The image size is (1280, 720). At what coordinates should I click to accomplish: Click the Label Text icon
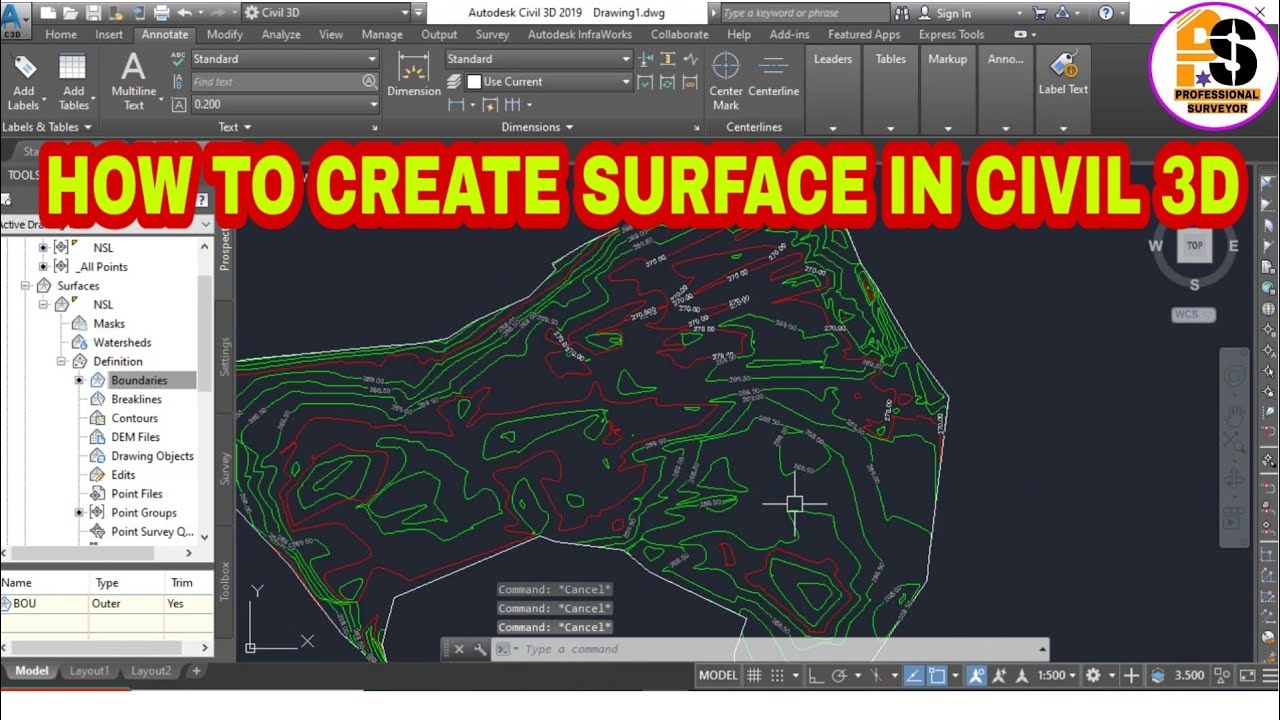coord(1062,65)
